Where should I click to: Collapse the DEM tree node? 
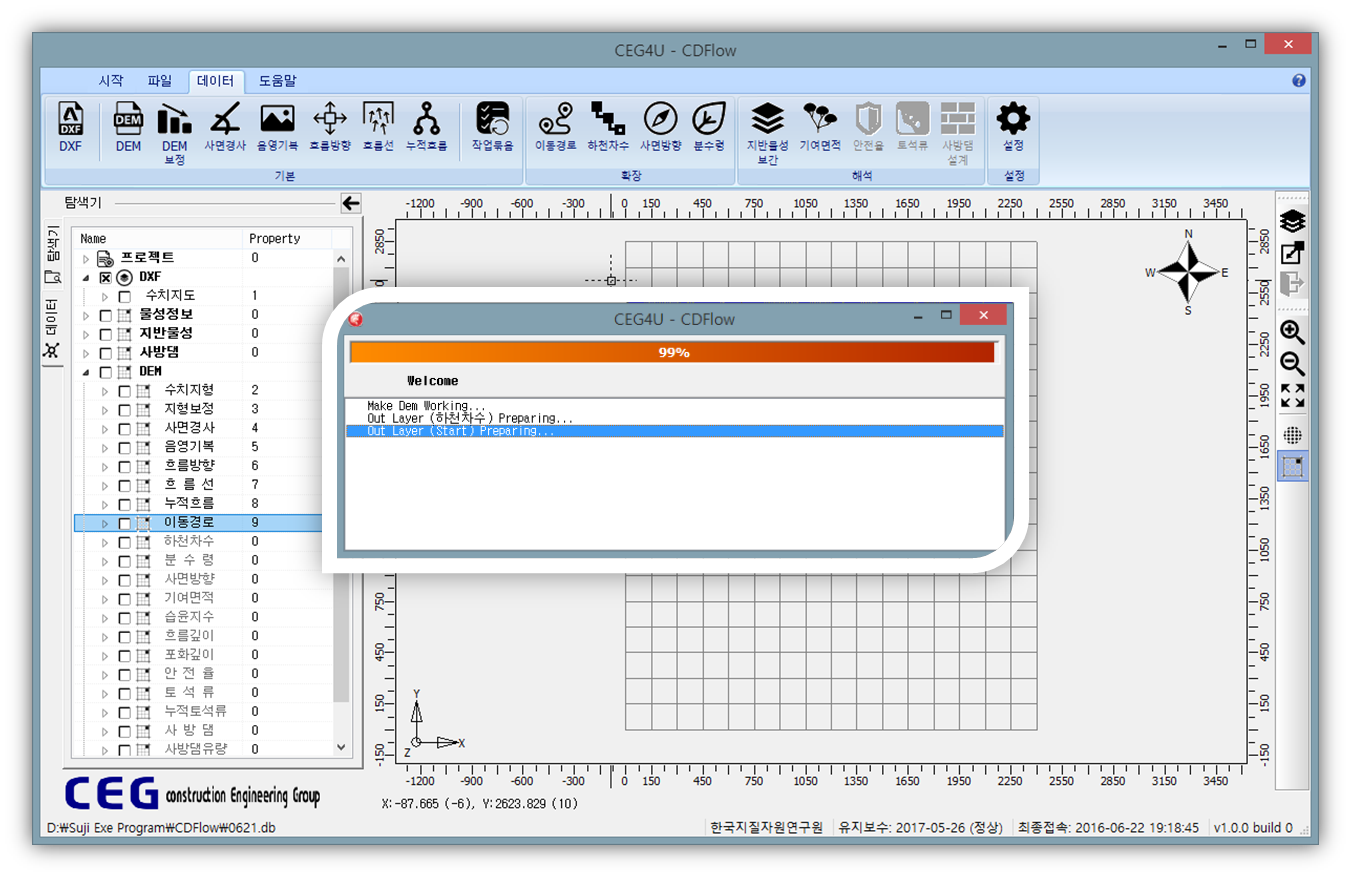pos(86,372)
